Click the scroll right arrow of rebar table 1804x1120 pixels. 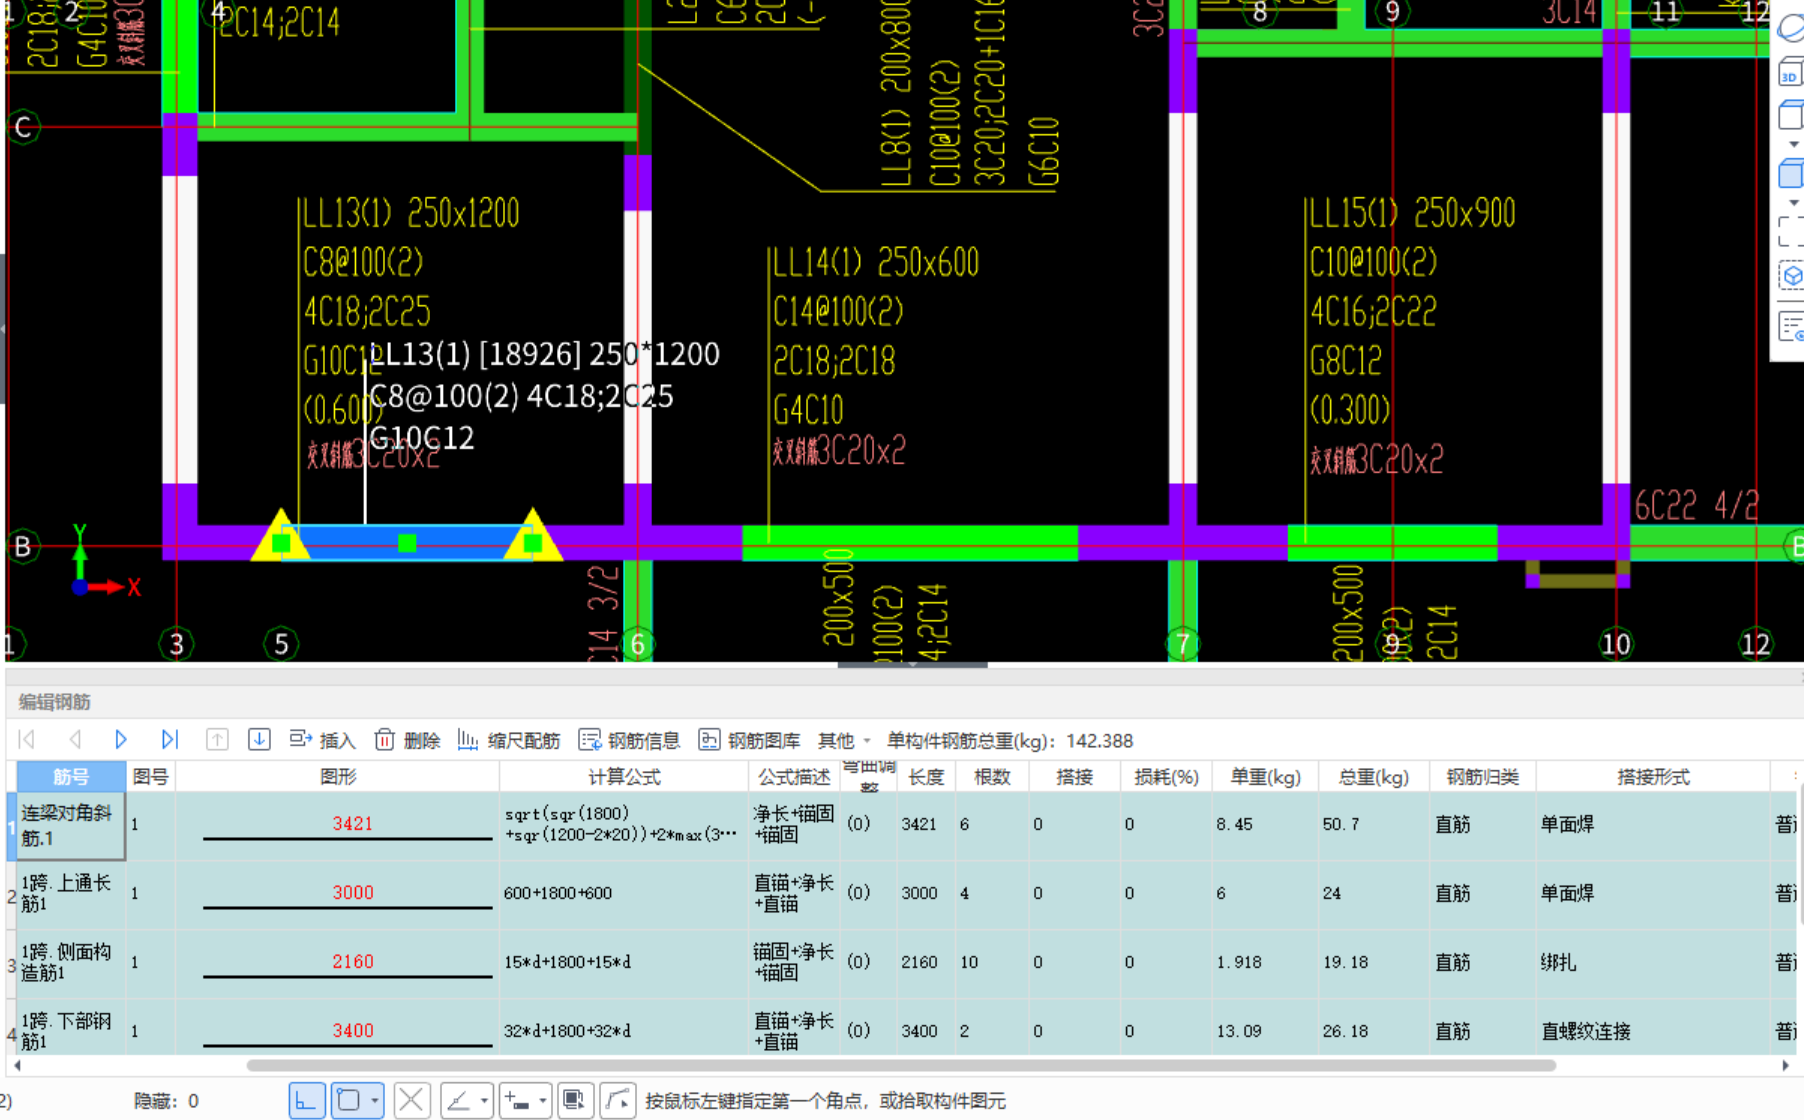tap(1785, 1065)
